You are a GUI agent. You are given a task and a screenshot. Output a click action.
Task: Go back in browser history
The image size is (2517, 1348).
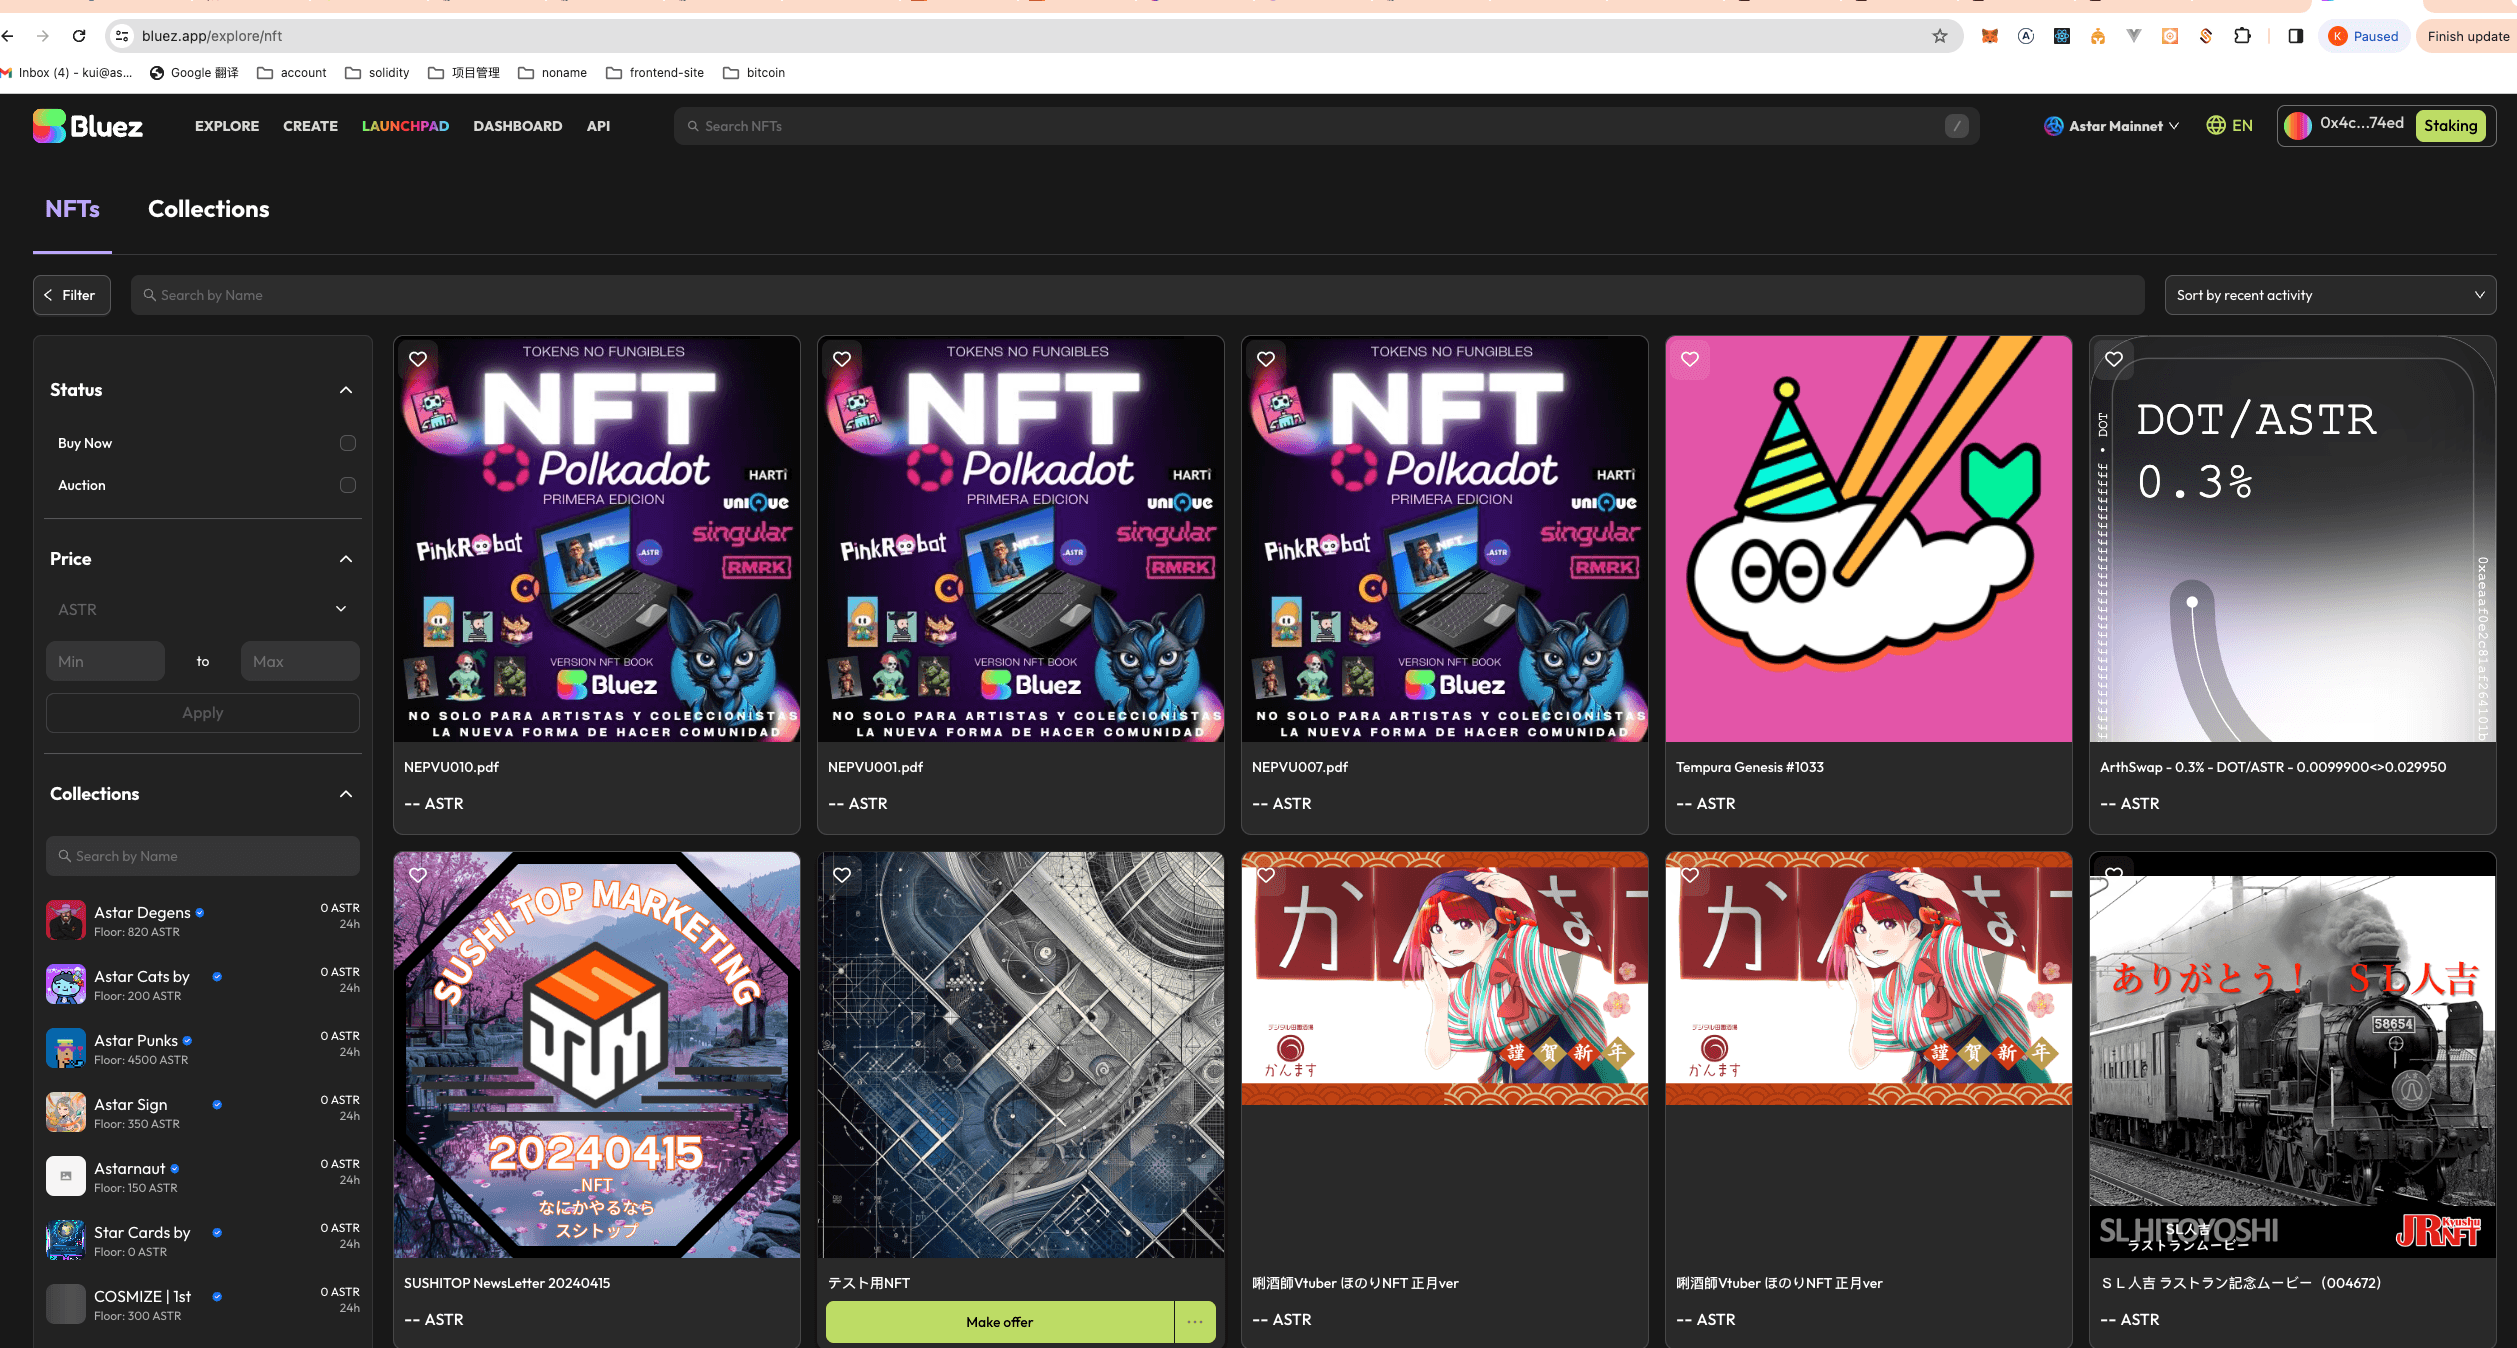pos(8,36)
